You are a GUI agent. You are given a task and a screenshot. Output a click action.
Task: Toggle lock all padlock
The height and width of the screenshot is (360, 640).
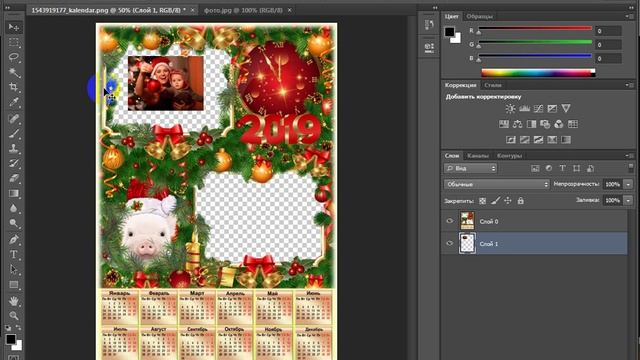[520, 201]
